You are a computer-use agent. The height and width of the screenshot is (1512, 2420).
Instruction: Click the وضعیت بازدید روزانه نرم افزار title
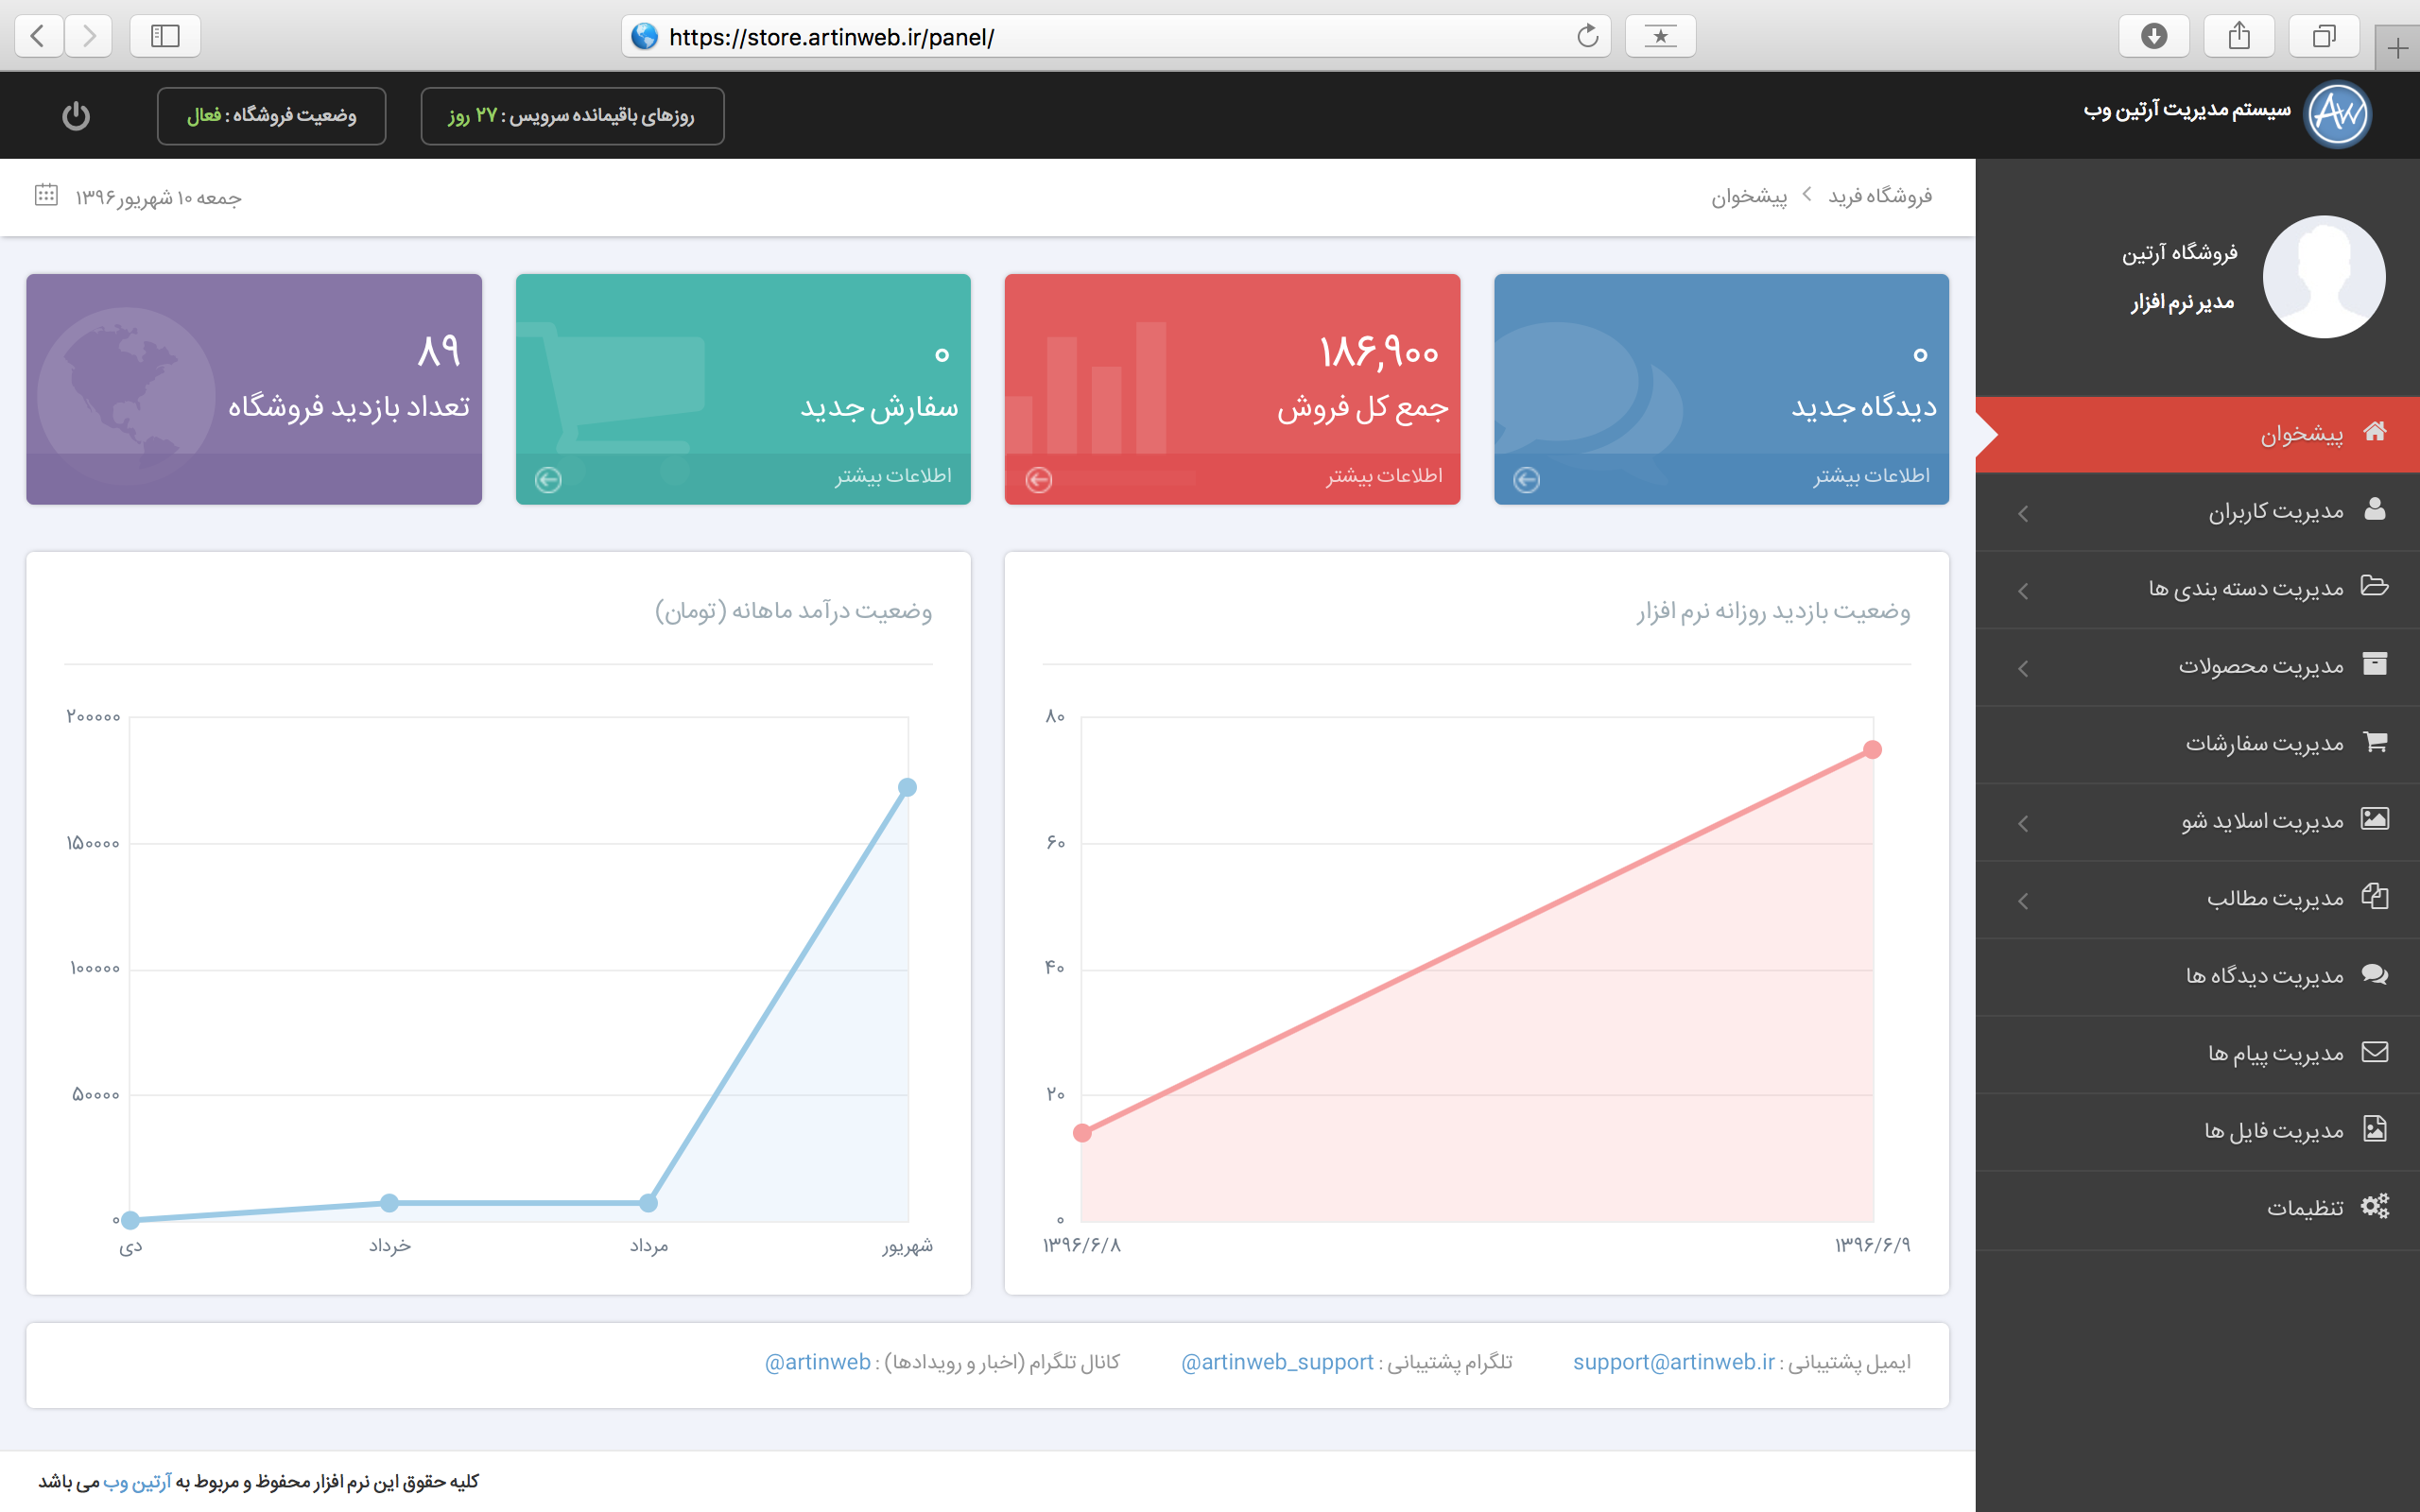[1773, 611]
